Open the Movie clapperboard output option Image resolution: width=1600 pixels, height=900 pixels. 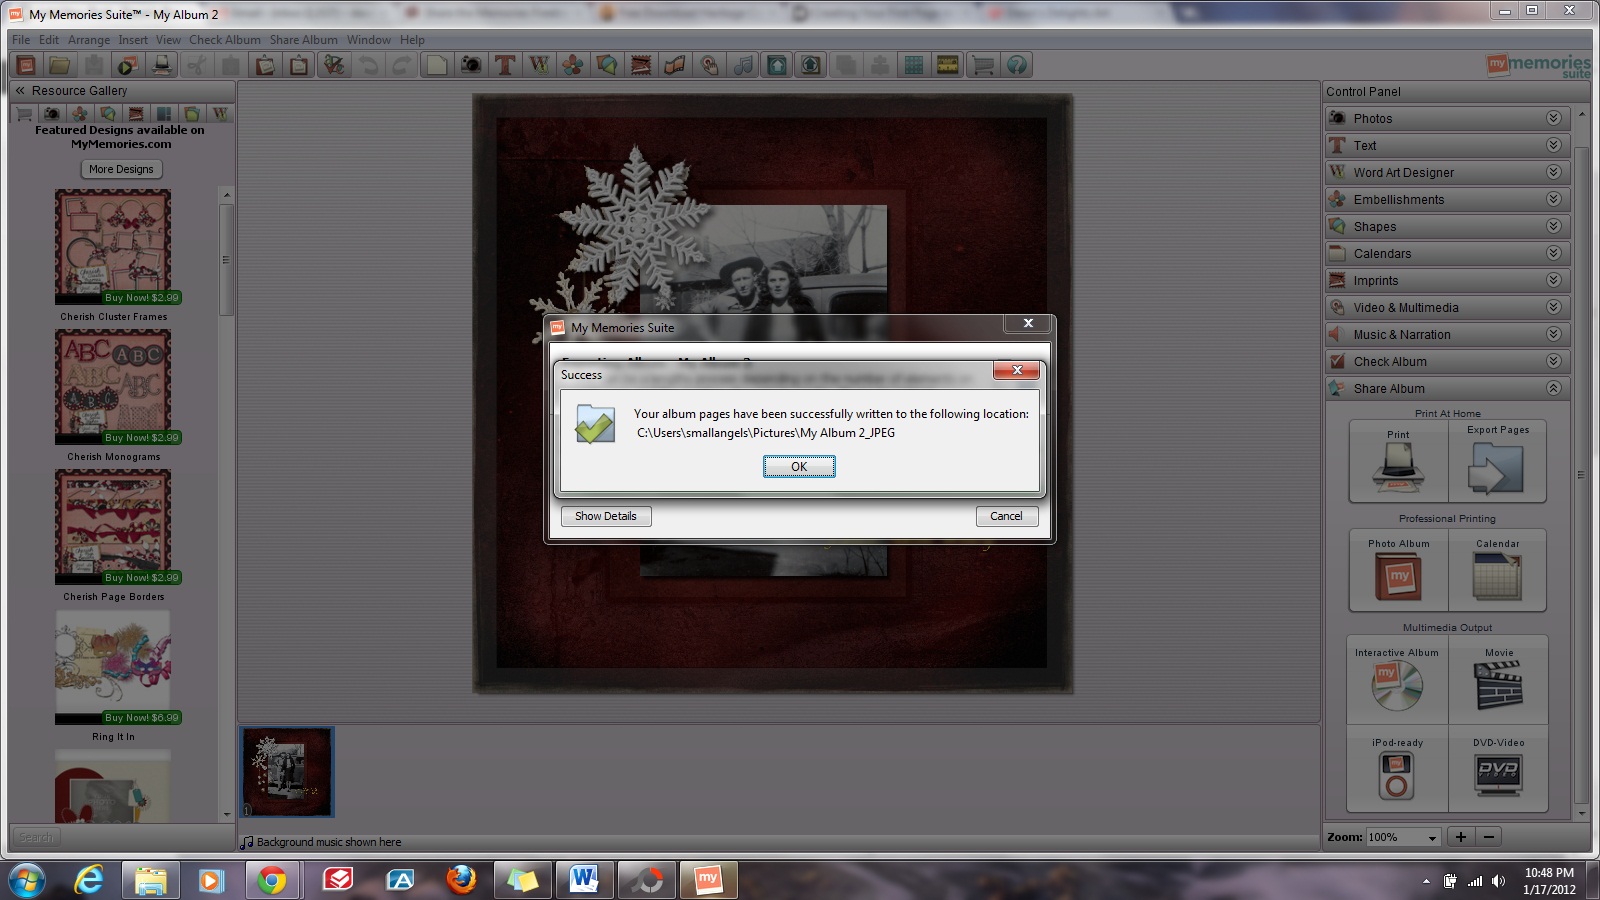tap(1498, 686)
